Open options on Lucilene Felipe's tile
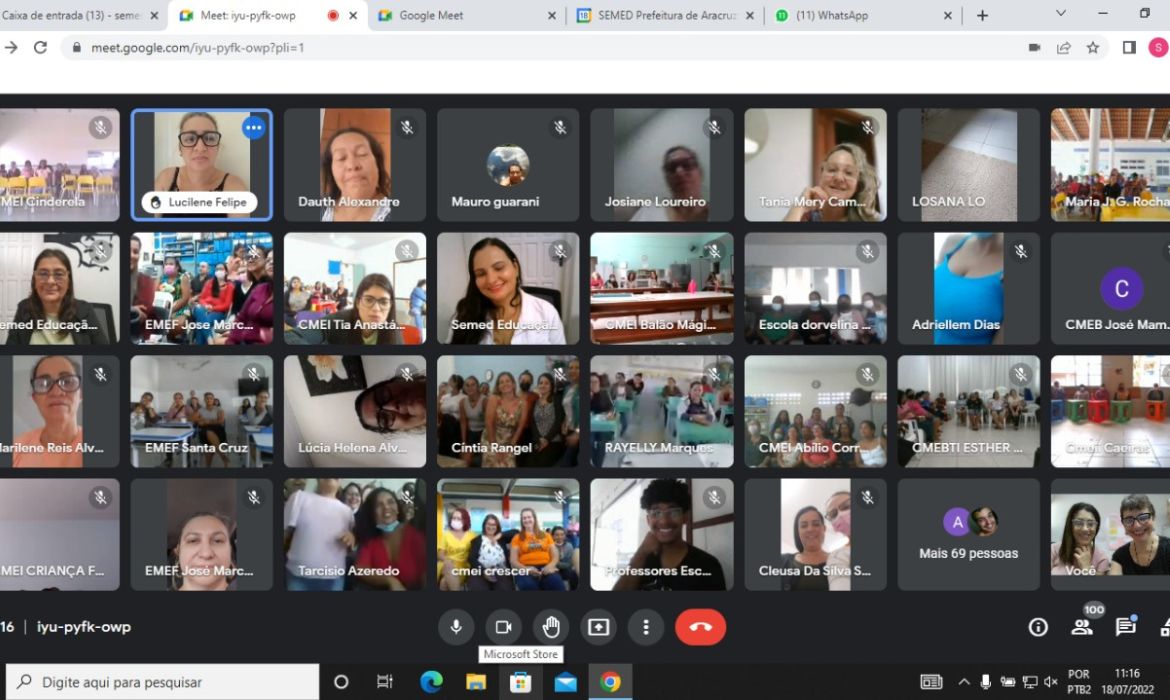 pos(254,128)
